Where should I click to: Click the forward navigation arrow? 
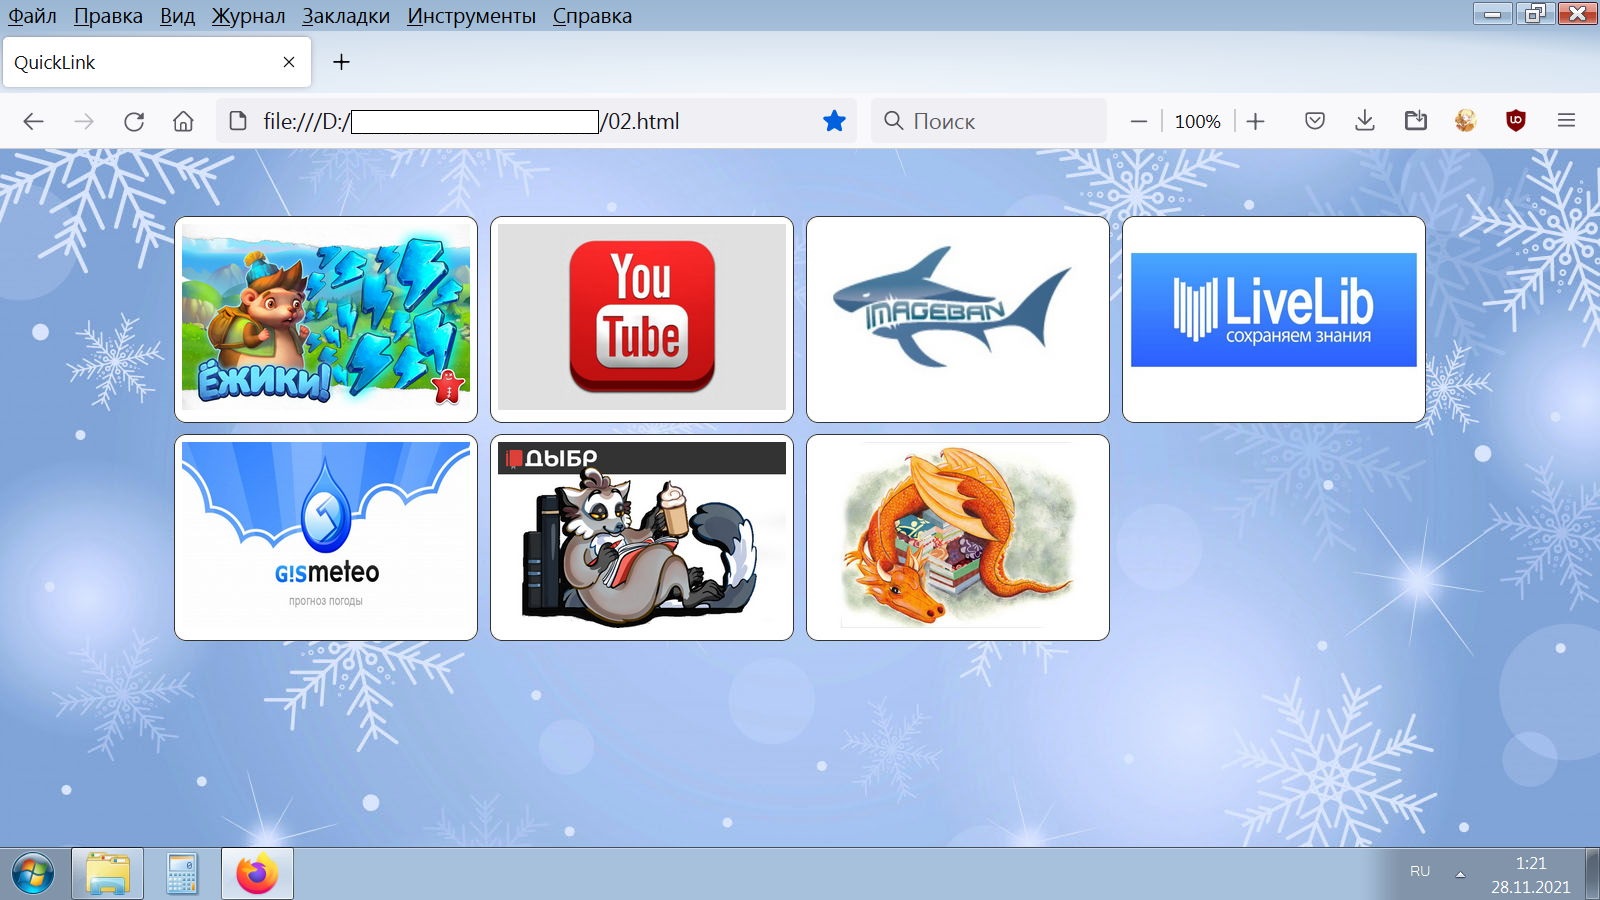point(84,121)
